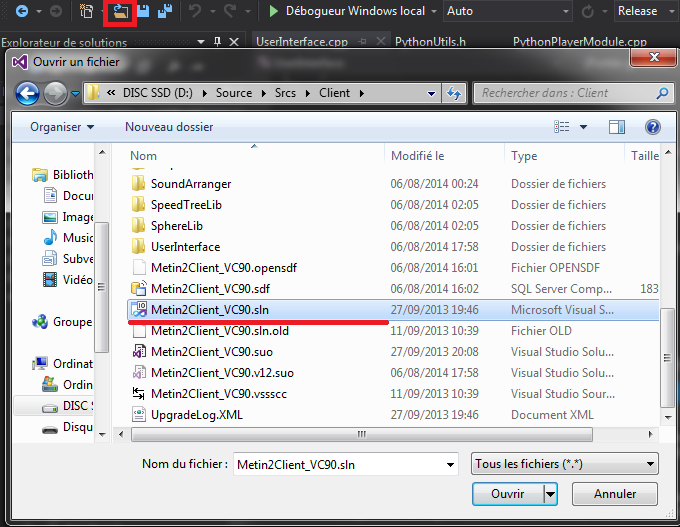Image resolution: width=680 pixels, height=527 pixels.
Task: Click the Navigate Forward toolbar icon
Action: 56,11
